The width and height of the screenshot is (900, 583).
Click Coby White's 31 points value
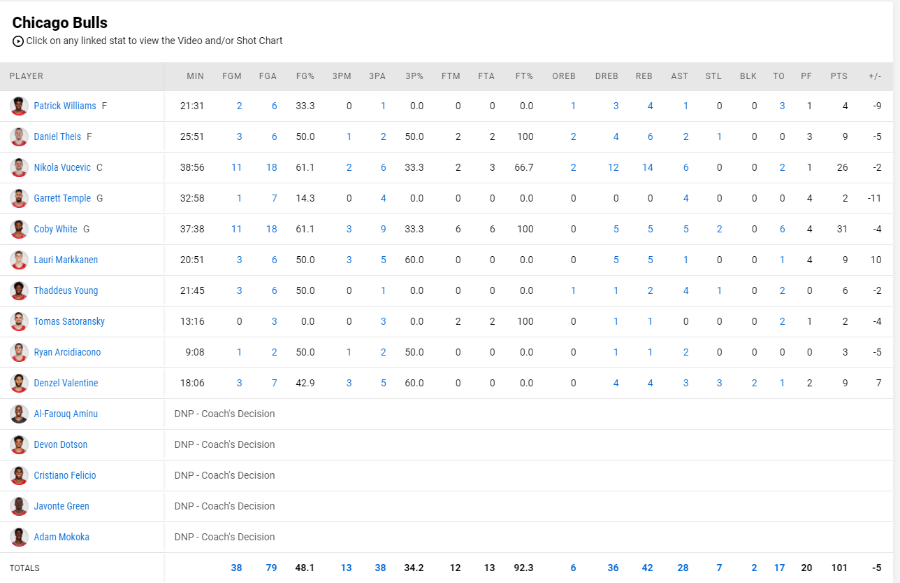point(842,229)
